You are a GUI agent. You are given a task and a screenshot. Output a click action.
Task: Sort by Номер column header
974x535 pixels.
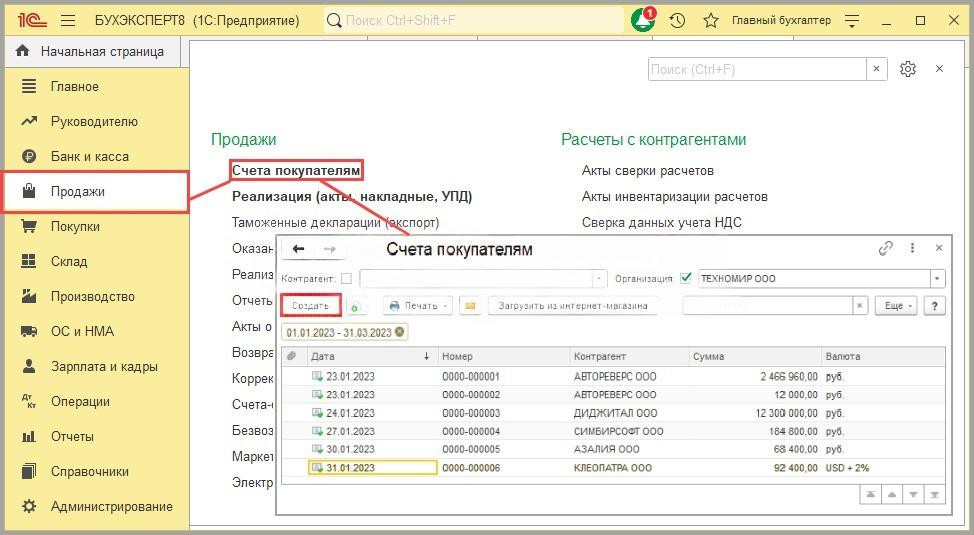pos(504,357)
